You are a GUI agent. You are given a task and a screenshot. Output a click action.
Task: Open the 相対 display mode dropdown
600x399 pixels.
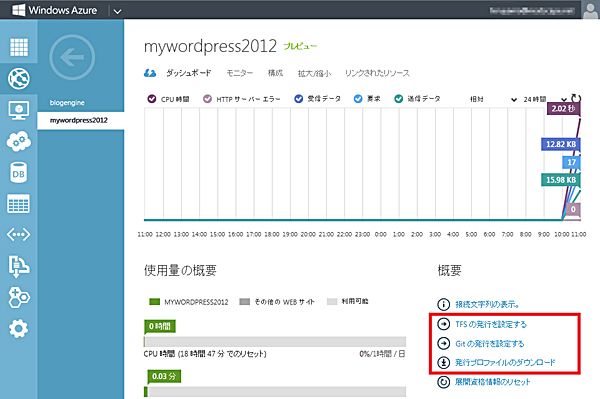(493, 99)
